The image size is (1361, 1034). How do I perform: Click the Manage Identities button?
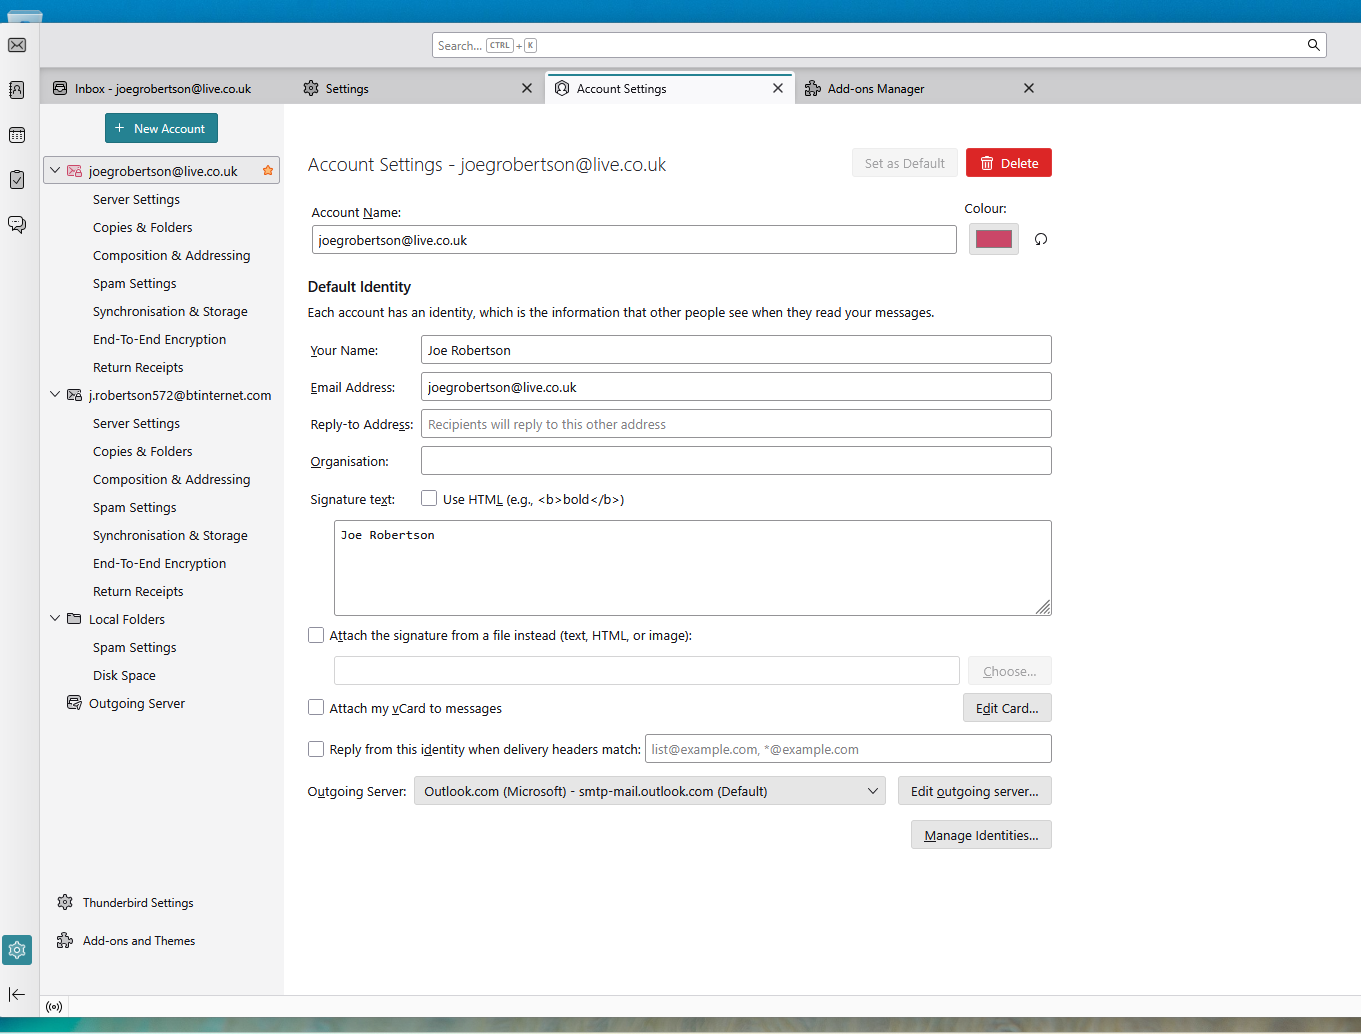tap(980, 835)
